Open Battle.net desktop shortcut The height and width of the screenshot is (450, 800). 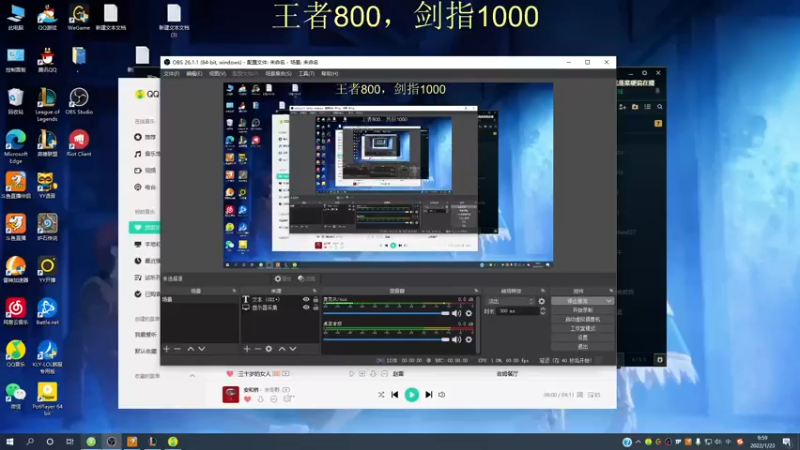[x=47, y=311]
